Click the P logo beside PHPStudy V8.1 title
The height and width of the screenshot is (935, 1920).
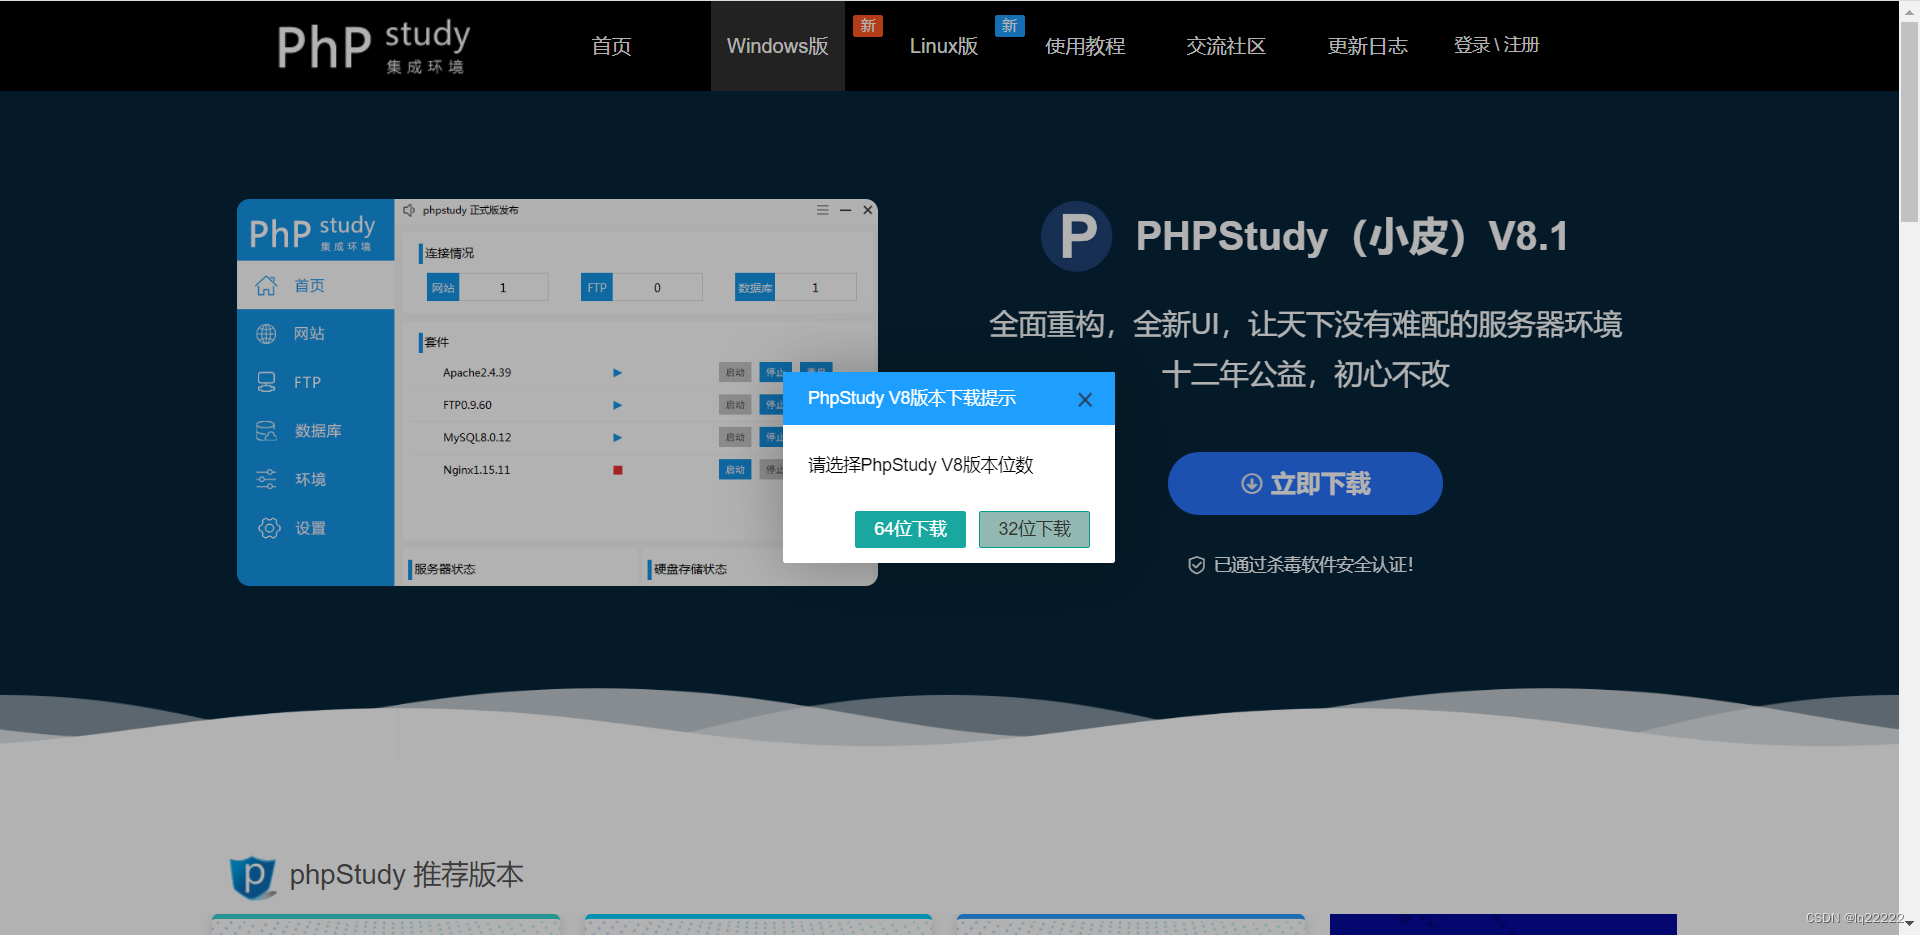pos(1076,237)
